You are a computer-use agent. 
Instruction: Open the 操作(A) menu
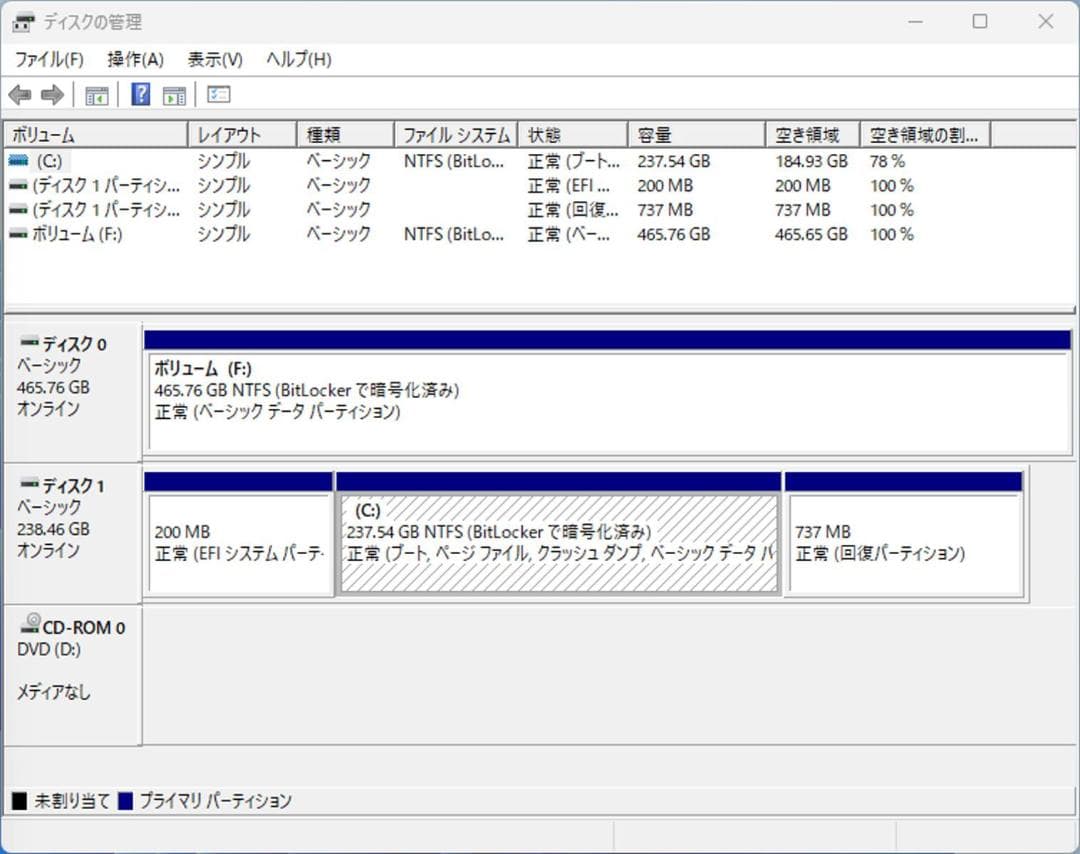click(133, 59)
